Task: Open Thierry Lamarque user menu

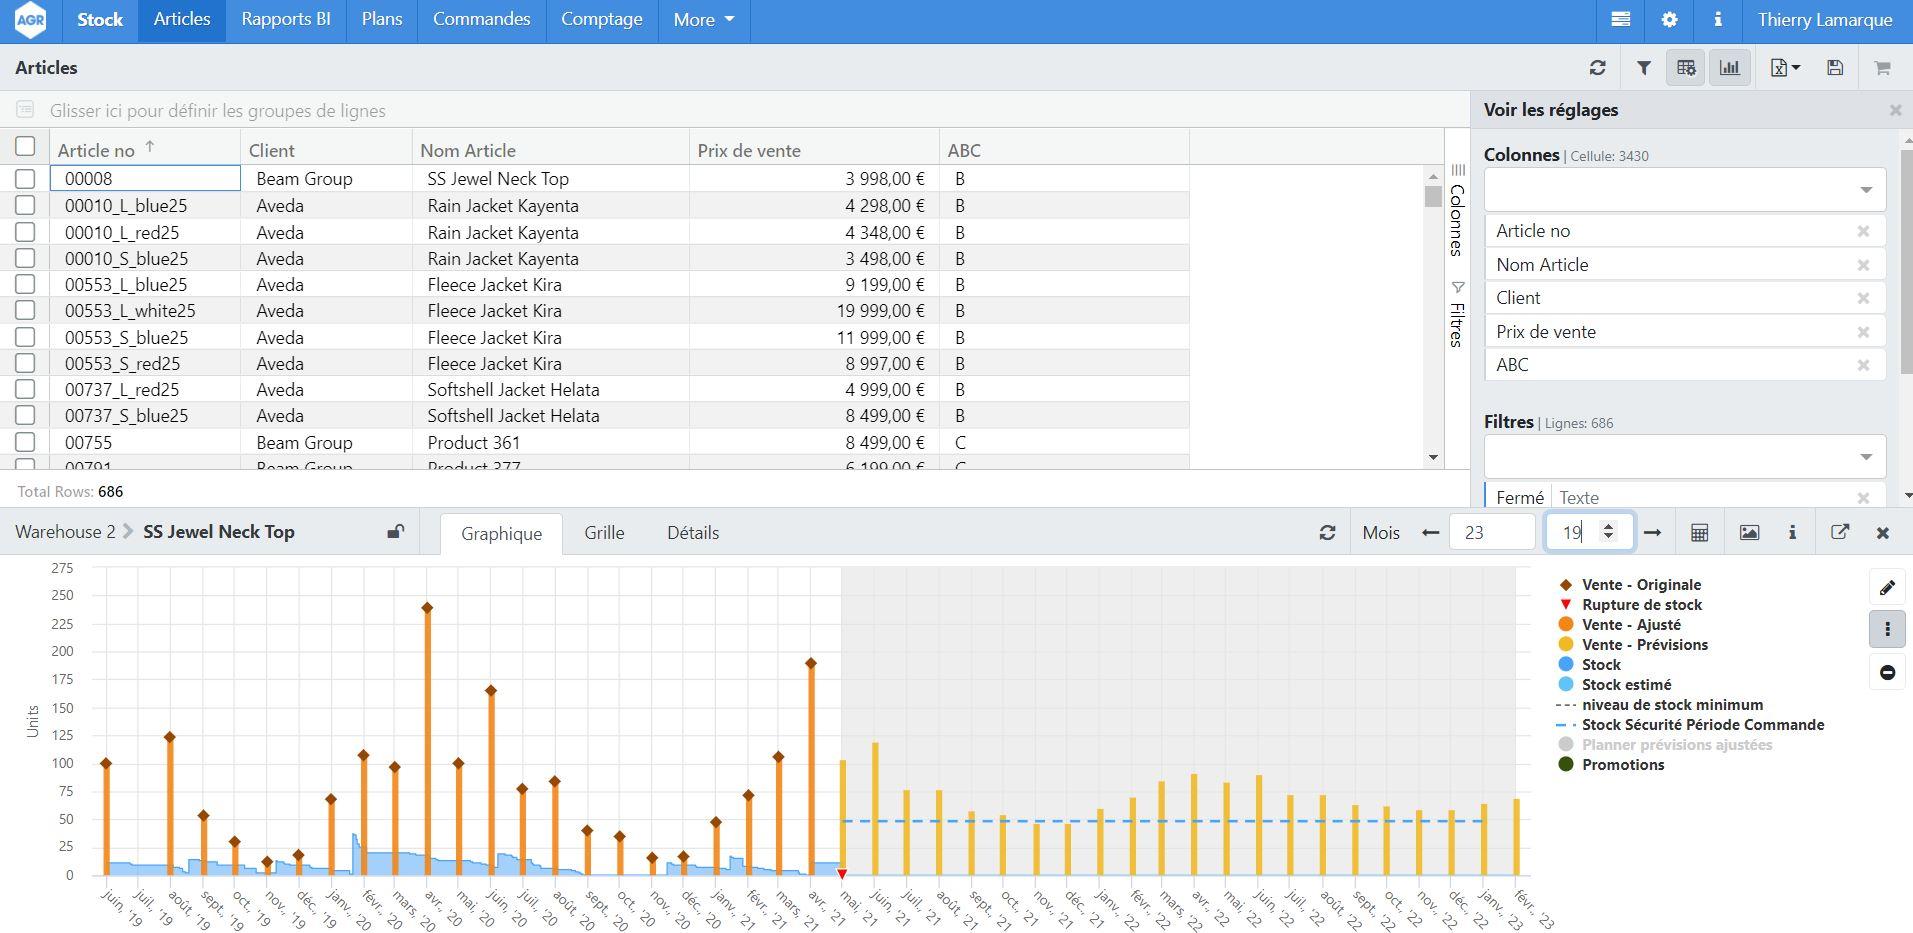Action: pyautogui.click(x=1825, y=20)
